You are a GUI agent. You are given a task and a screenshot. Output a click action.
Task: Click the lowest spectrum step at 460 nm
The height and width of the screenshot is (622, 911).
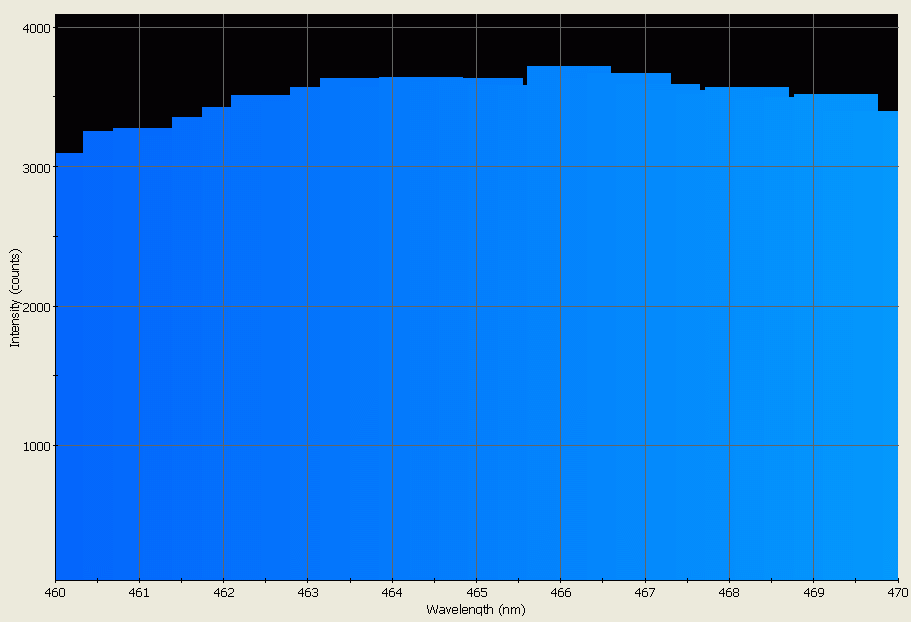pos(69,157)
